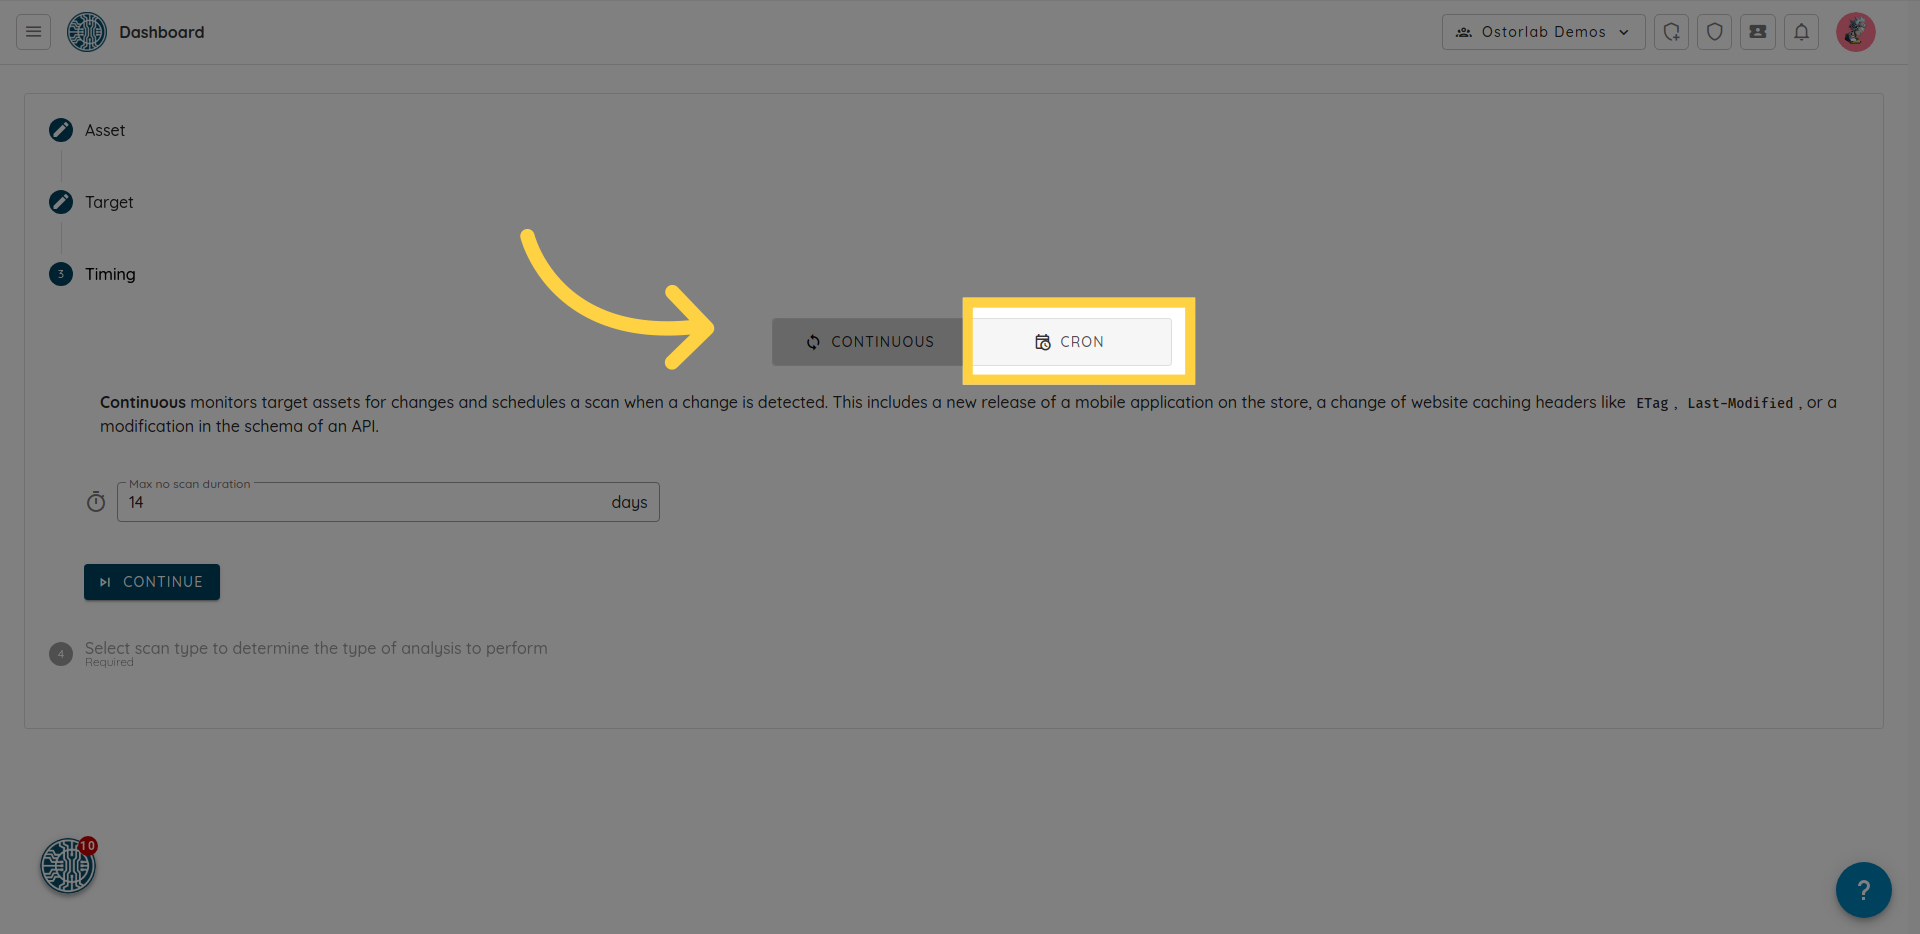This screenshot has width=1920, height=934.
Task: Expand the Asset step via its pencil icon
Action: click(61, 130)
